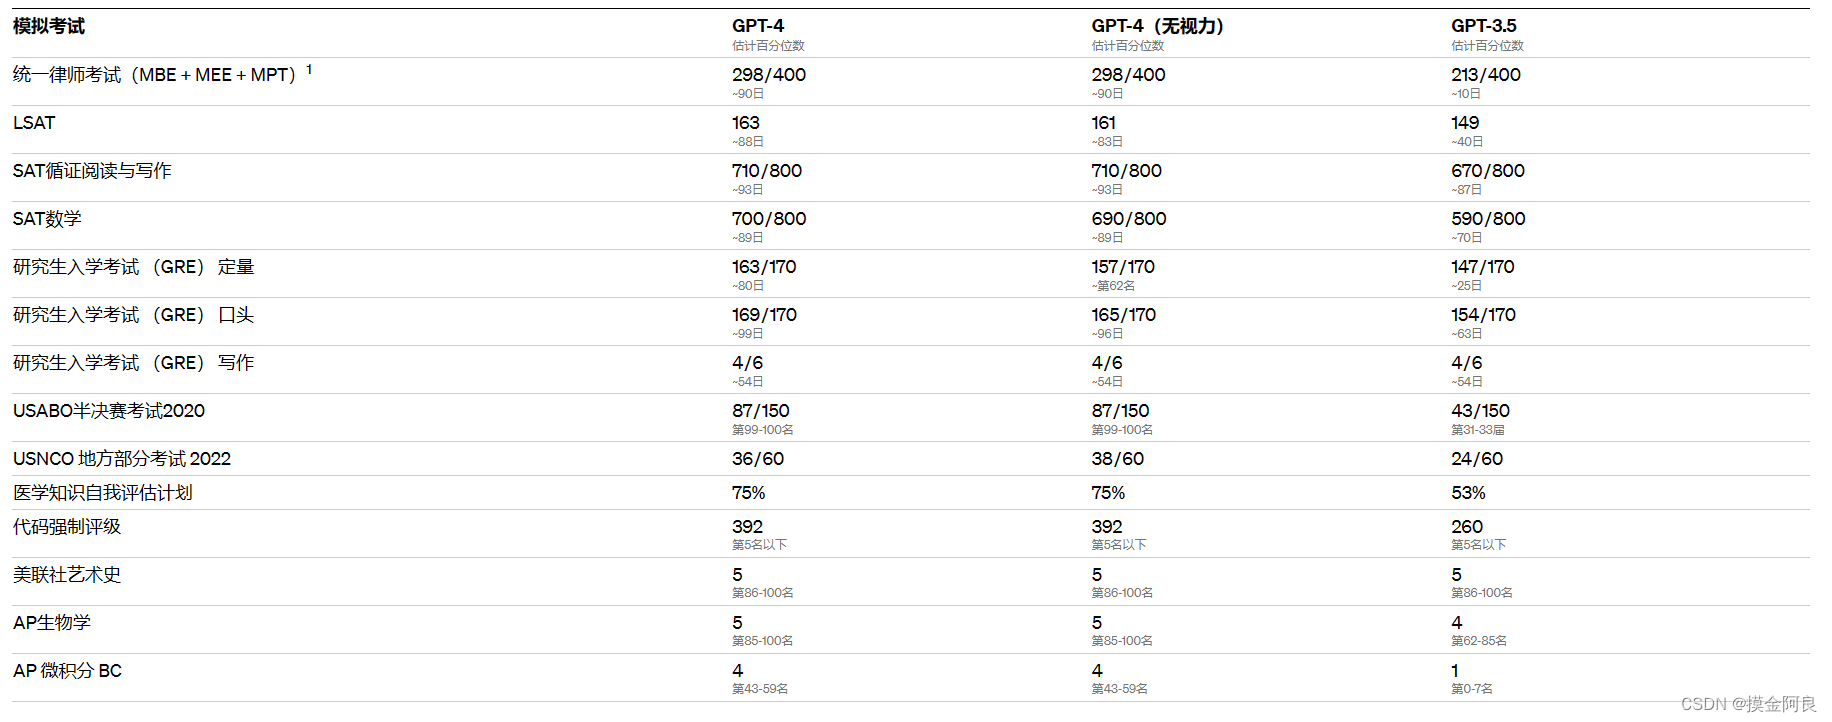This screenshot has width=1832, height=722.
Task: Click the CSDN @摸金阿良 watermark
Action: pyautogui.click(x=1749, y=704)
